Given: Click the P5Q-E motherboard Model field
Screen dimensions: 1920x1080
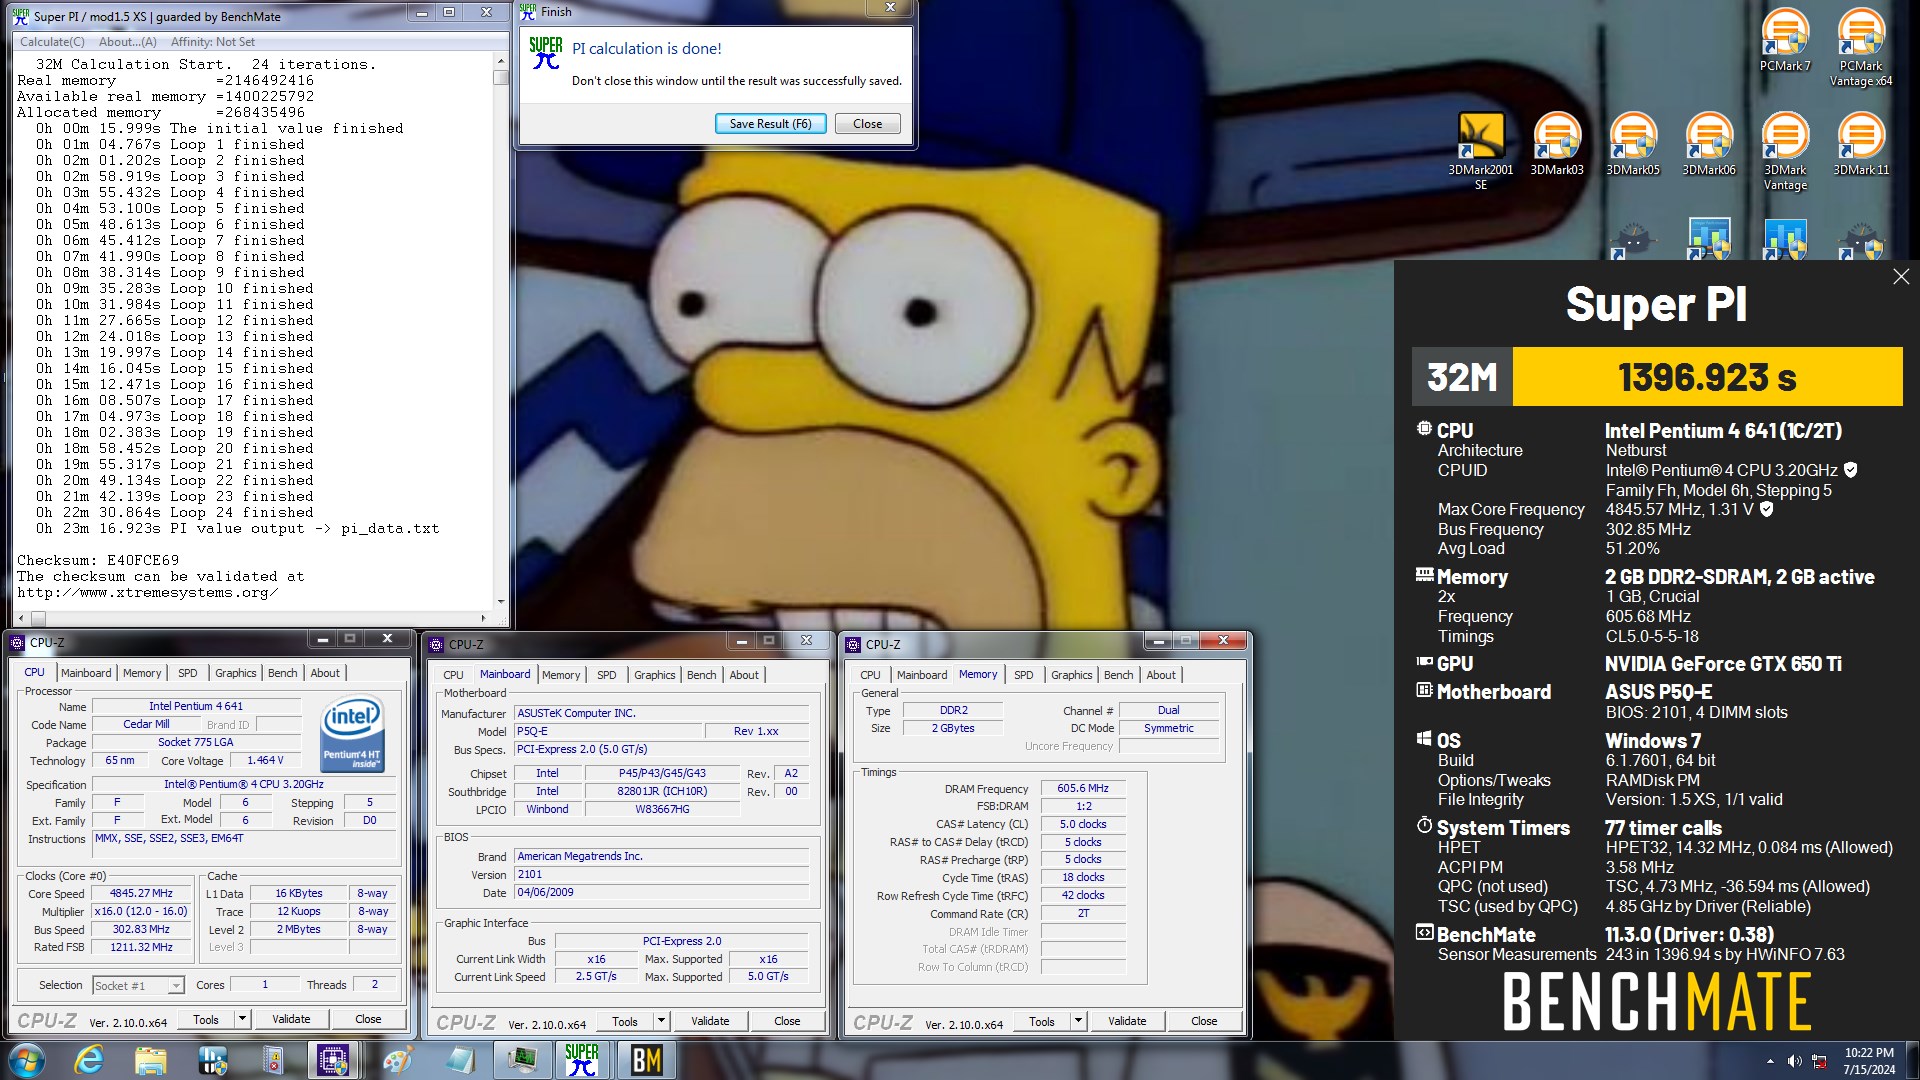Looking at the screenshot, I should 608,731.
